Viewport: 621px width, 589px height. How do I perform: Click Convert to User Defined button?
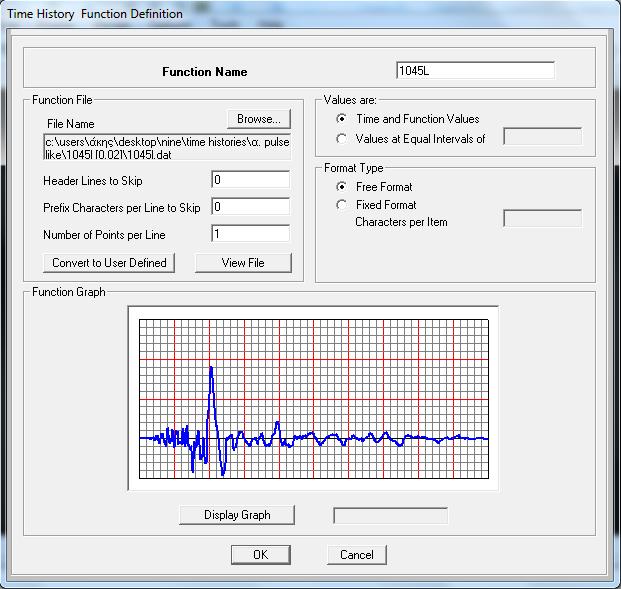tap(109, 263)
